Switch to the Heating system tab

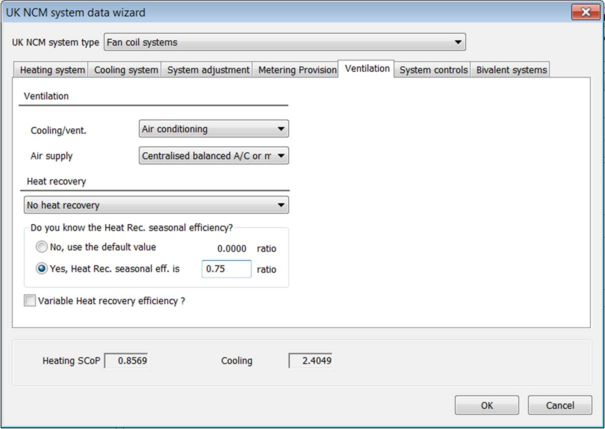(52, 70)
